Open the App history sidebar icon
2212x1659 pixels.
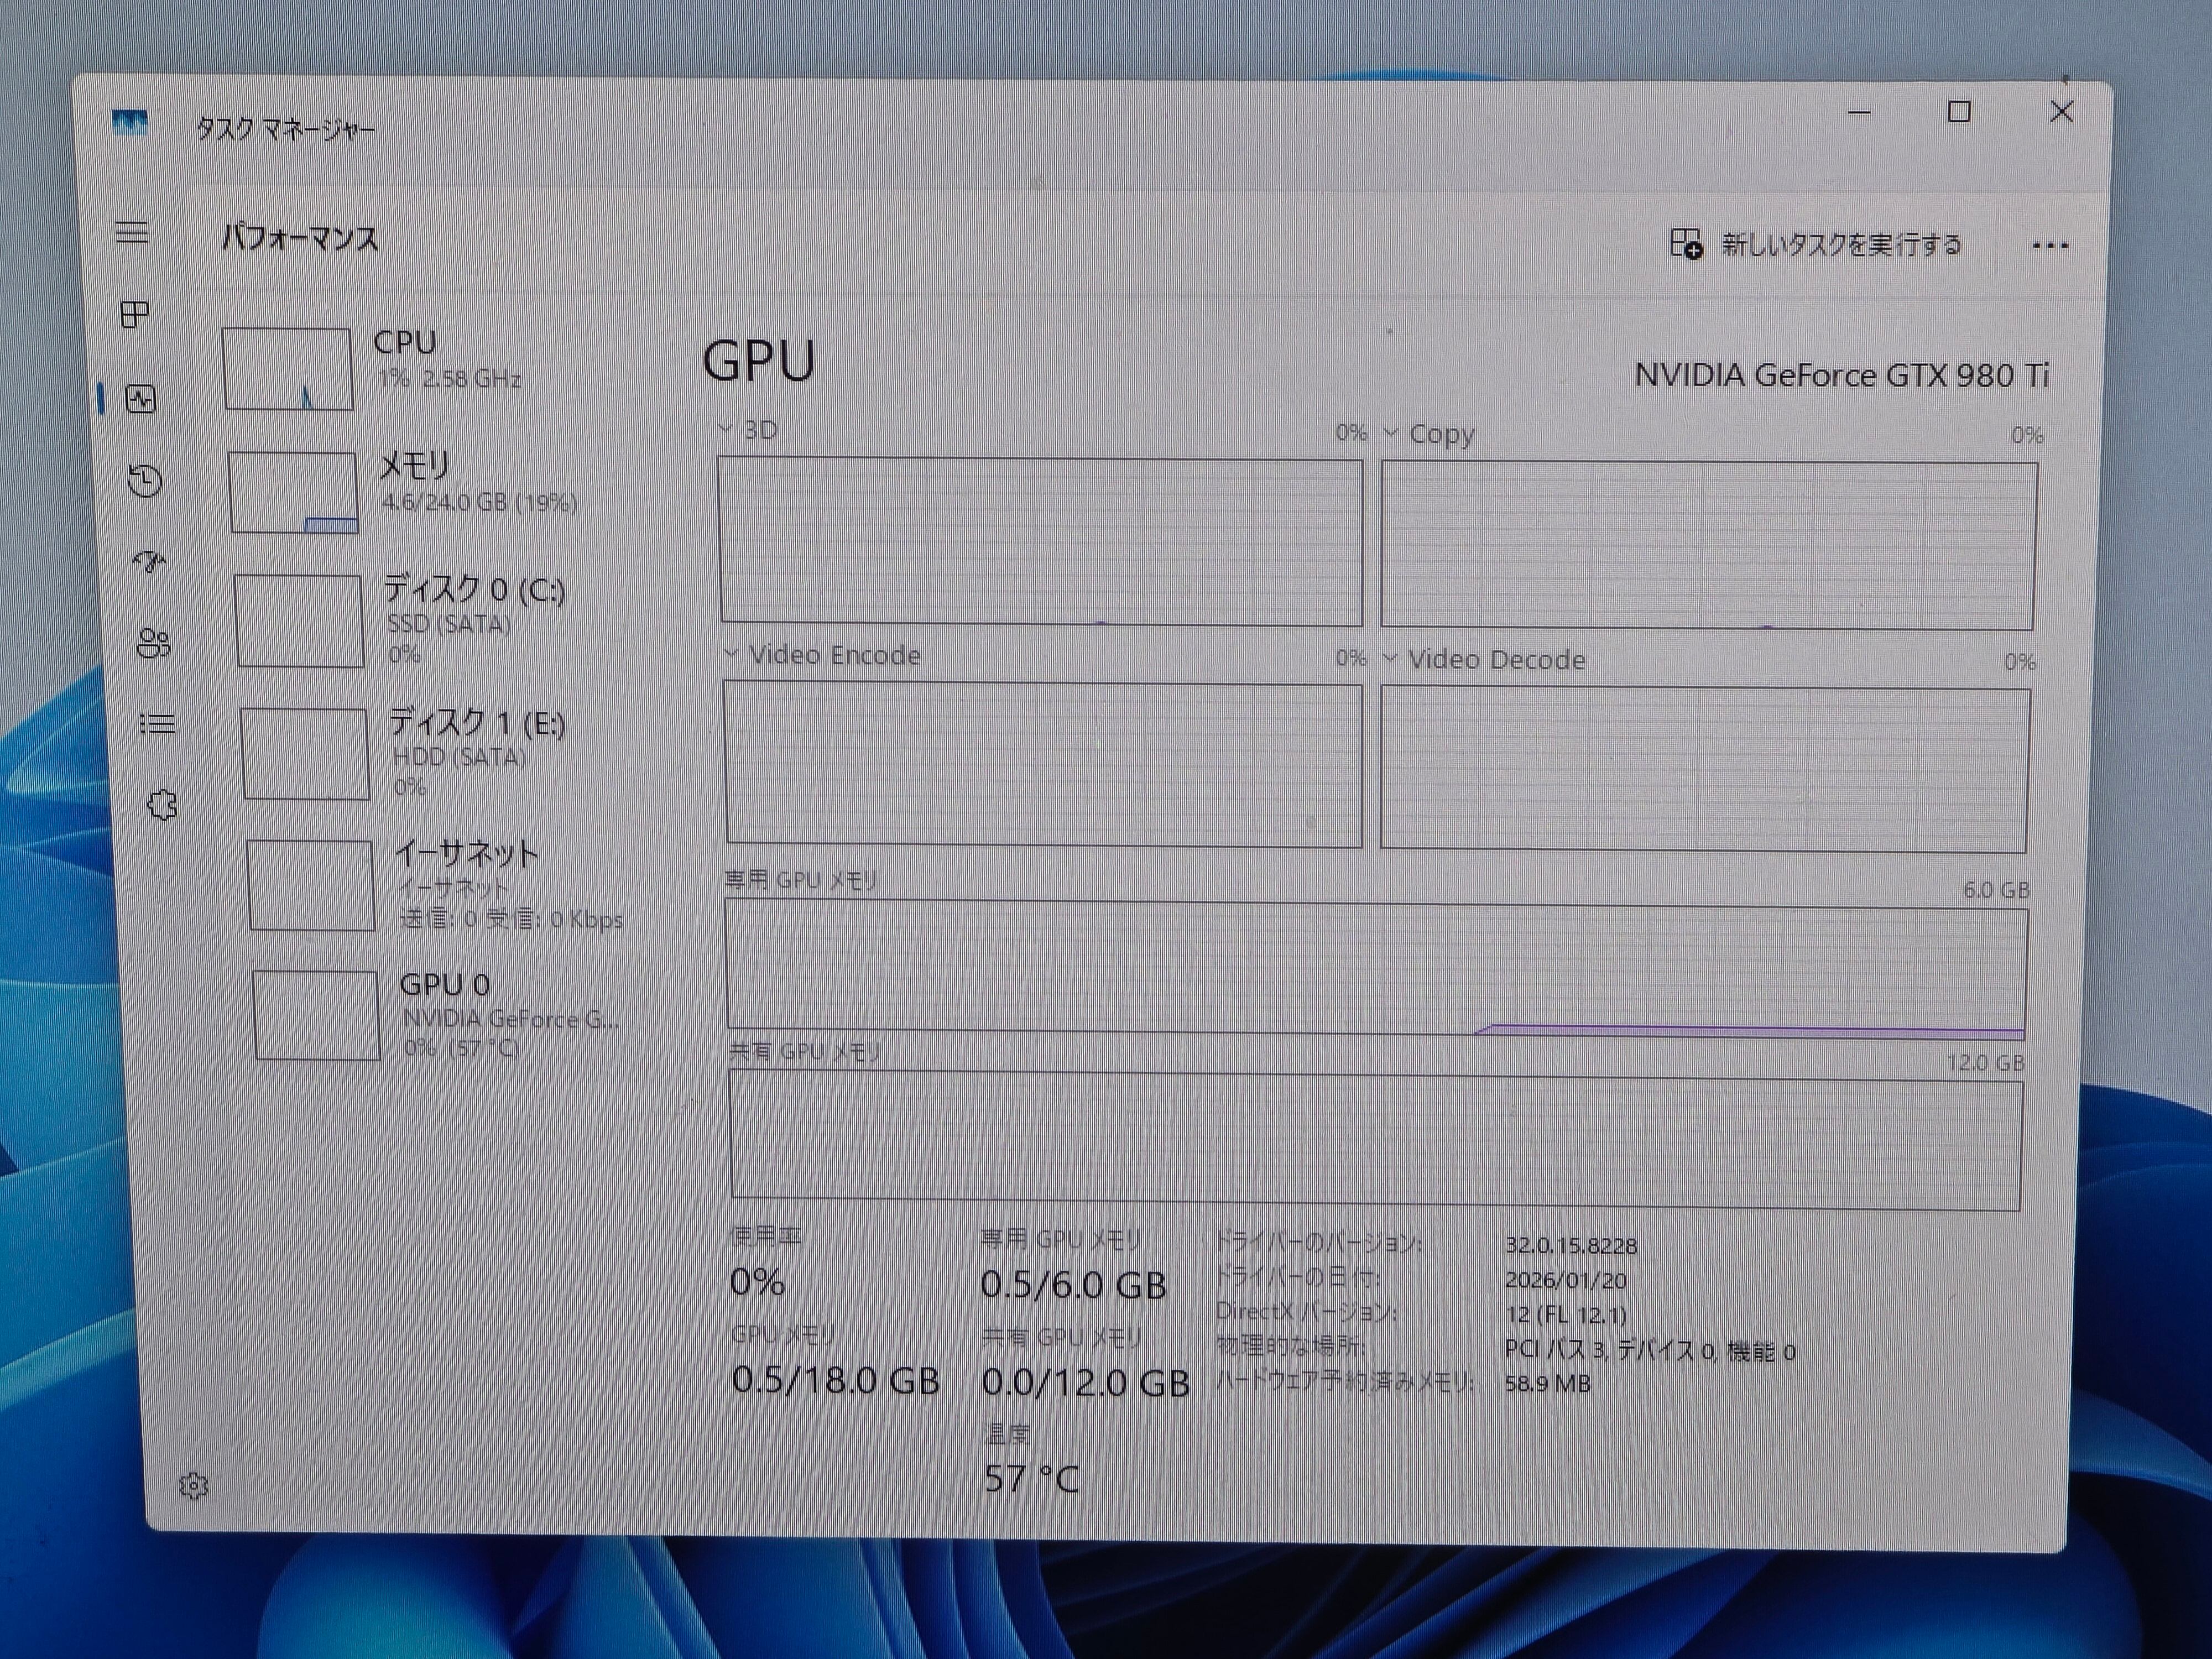[x=145, y=481]
